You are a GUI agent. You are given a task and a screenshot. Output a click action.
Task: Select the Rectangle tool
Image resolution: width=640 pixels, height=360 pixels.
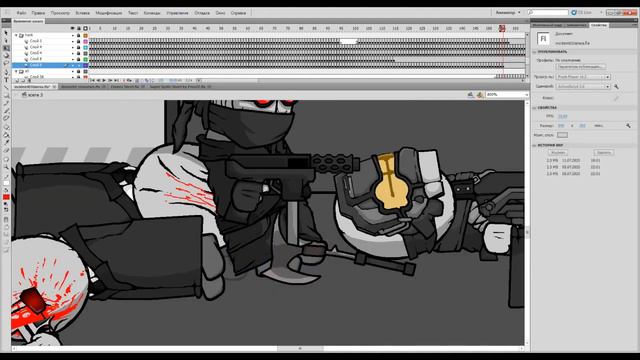(6, 96)
